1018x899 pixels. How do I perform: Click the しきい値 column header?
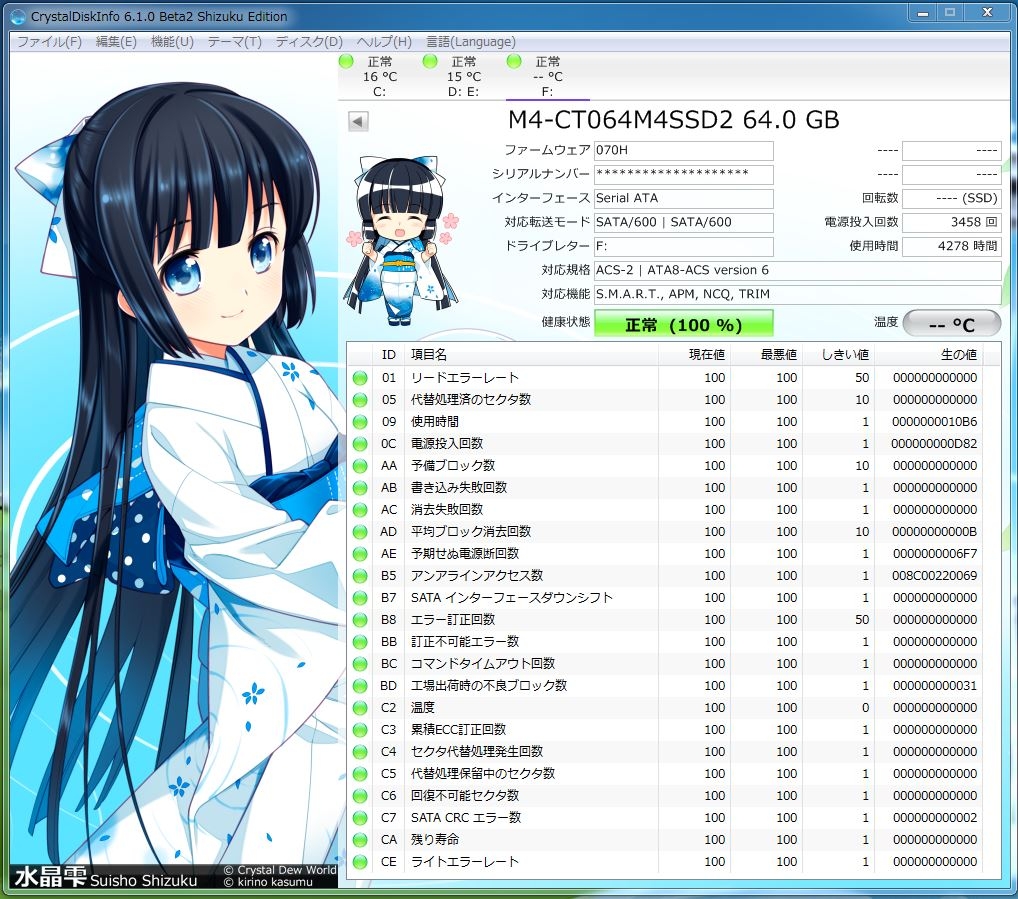click(x=838, y=354)
